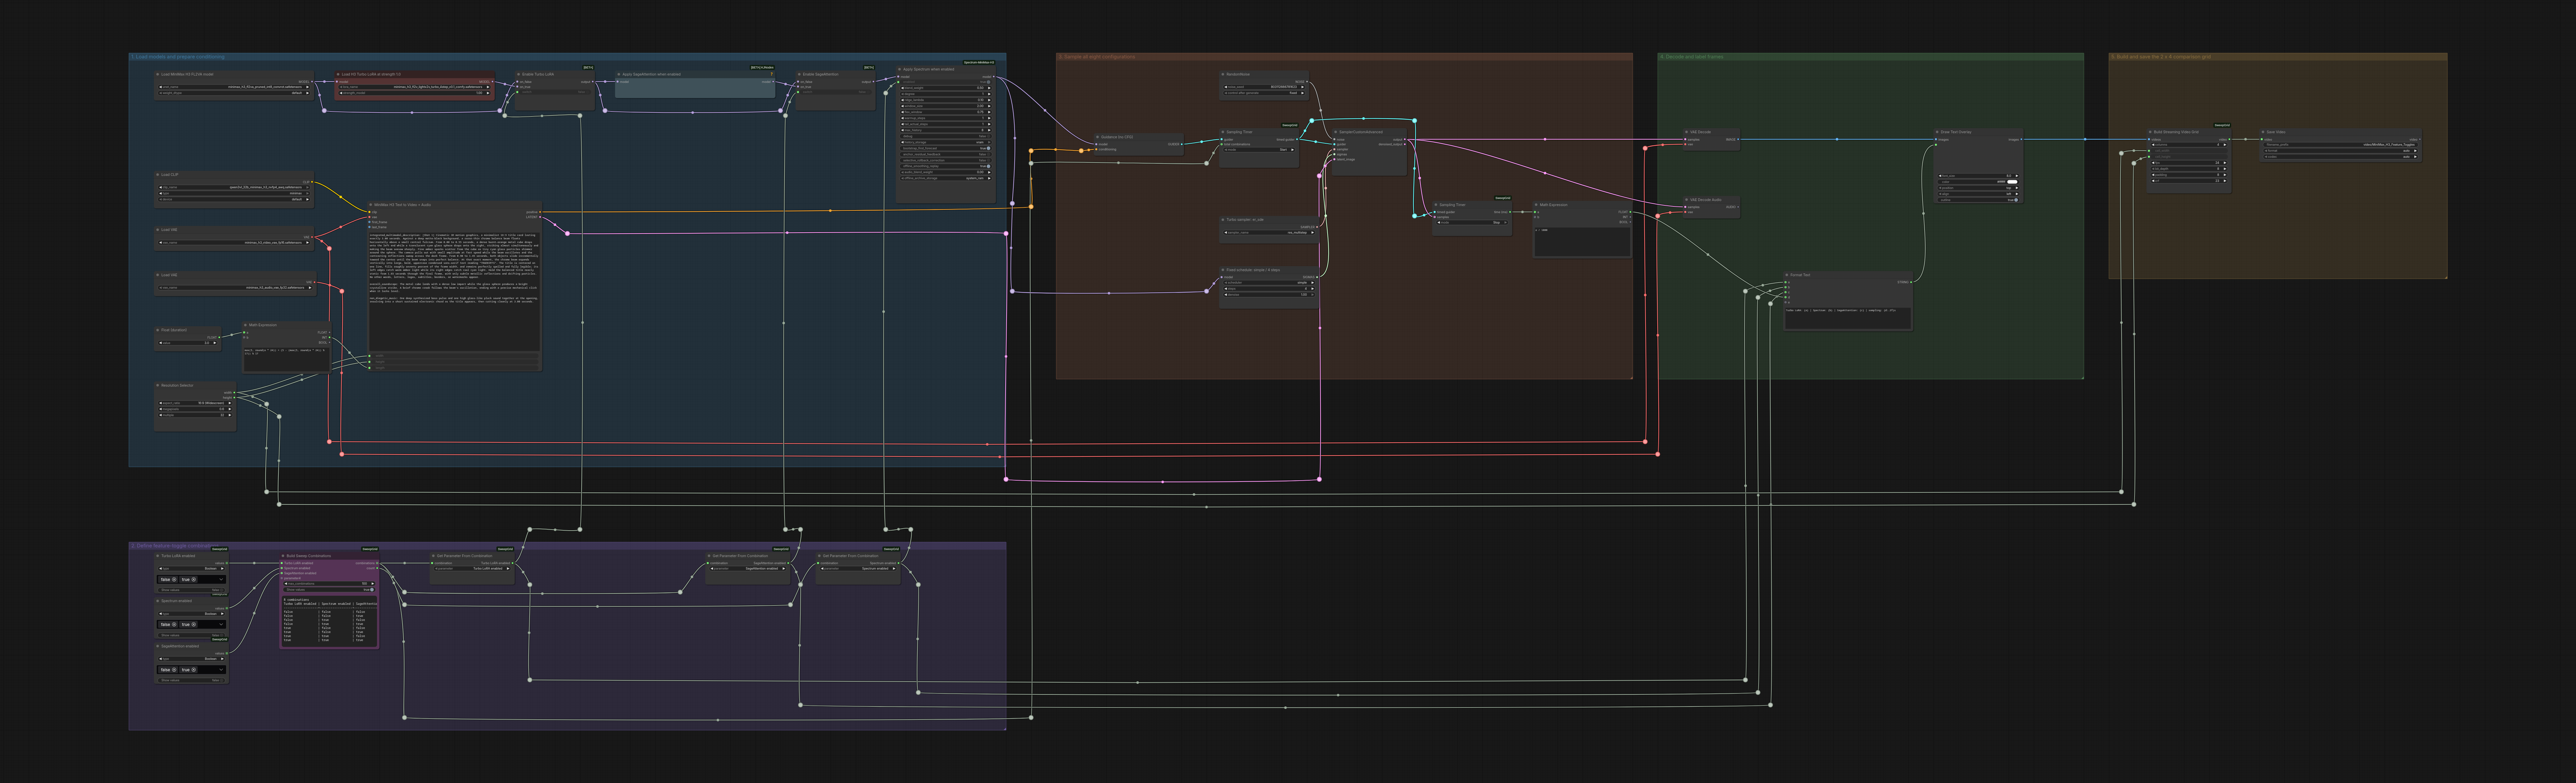
Task: Select group title '1. Load models and prepare conditioning'
Action: pos(178,57)
